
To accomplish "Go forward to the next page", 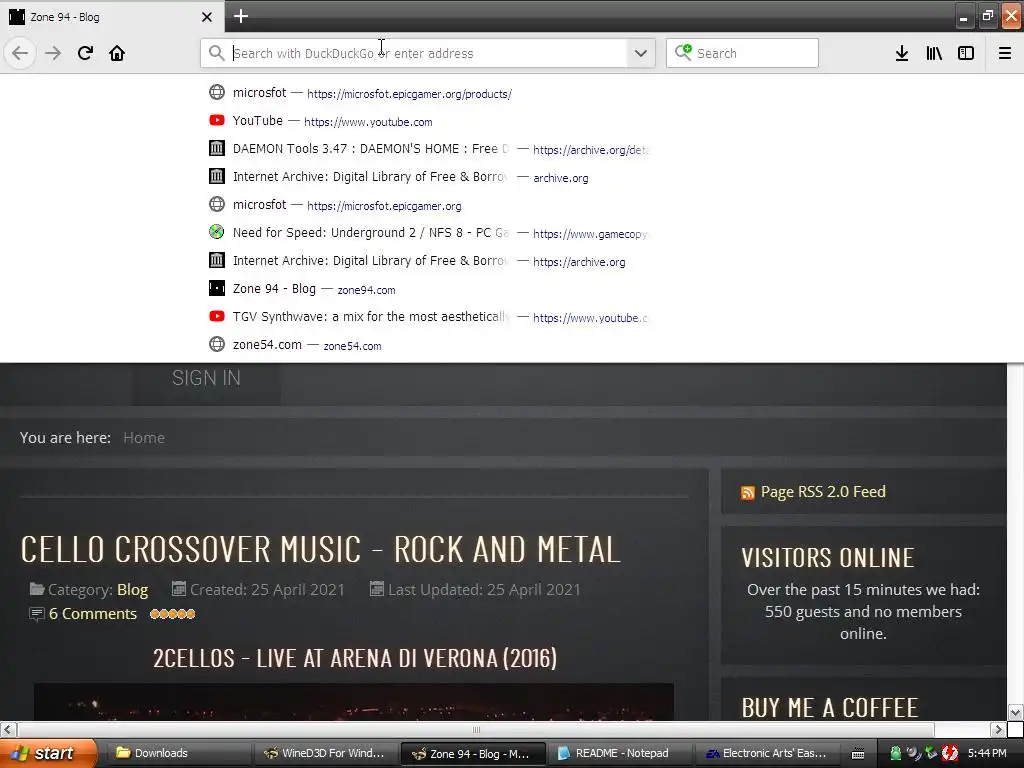I will [x=53, y=53].
